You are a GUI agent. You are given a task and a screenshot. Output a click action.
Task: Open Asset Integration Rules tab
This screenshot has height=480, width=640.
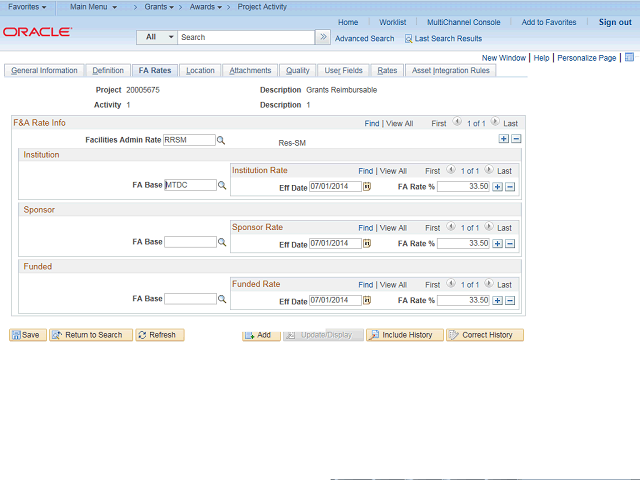(451, 70)
